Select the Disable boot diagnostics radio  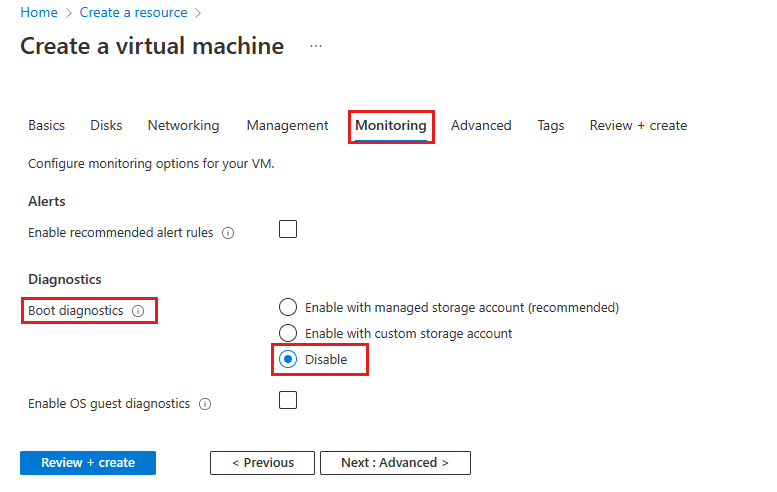(x=288, y=360)
